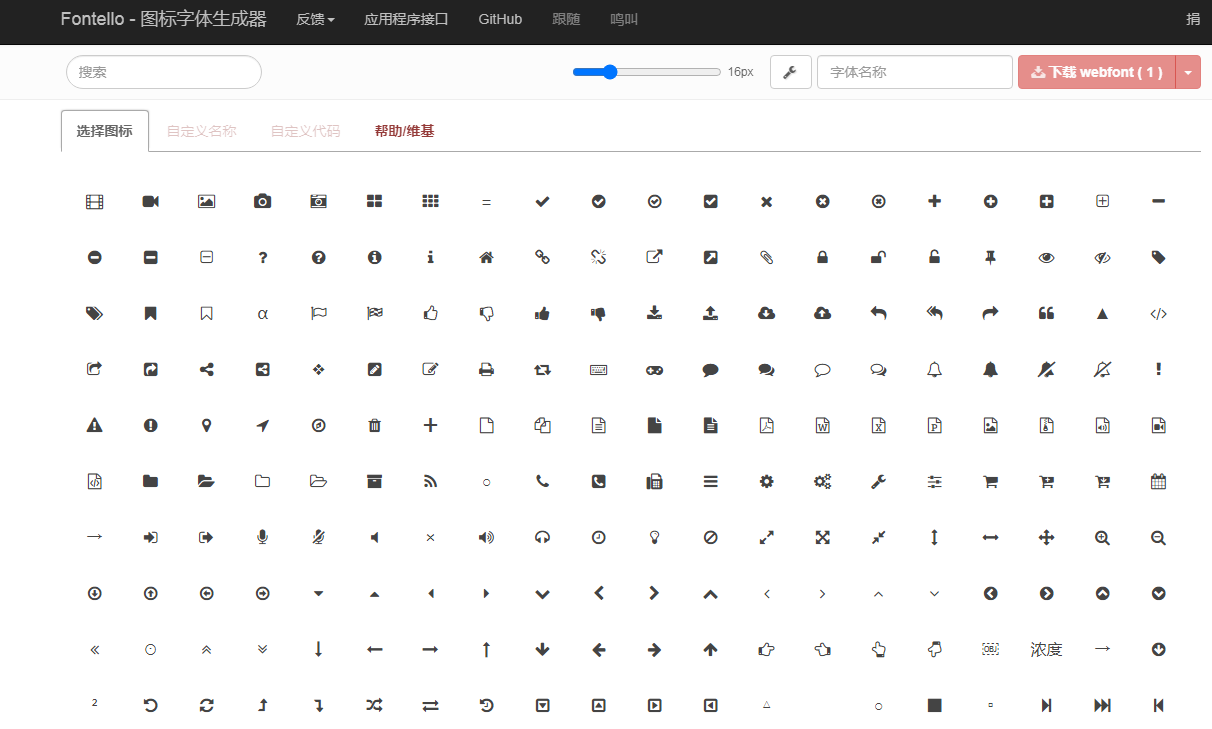Image resolution: width=1212 pixels, height=729 pixels.
Task: Pick the calendar icon
Action: click(x=1159, y=481)
